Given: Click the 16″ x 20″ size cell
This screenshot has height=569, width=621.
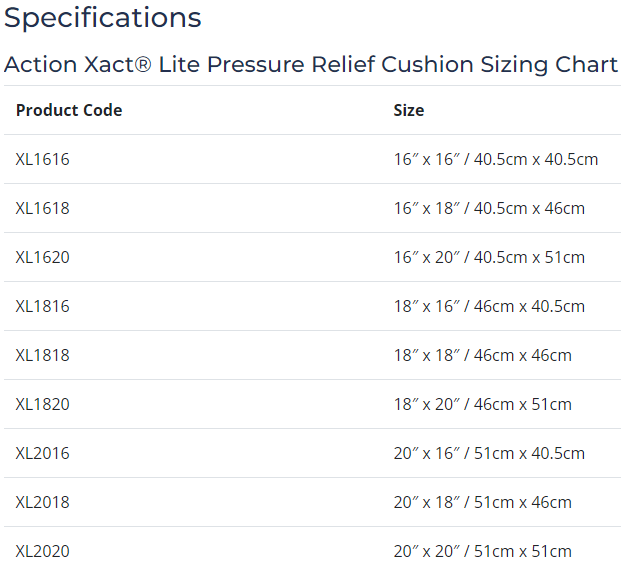Looking at the screenshot, I should [x=489, y=257].
